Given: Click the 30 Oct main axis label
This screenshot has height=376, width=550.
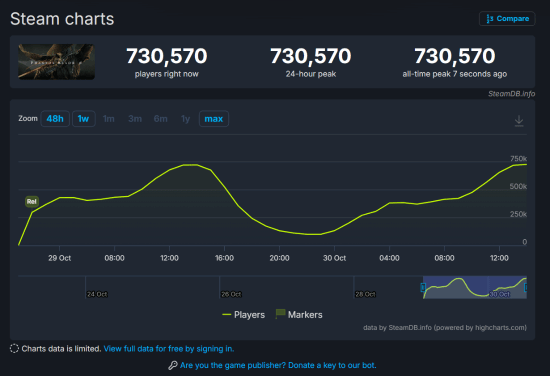Looking at the screenshot, I should 334,258.
